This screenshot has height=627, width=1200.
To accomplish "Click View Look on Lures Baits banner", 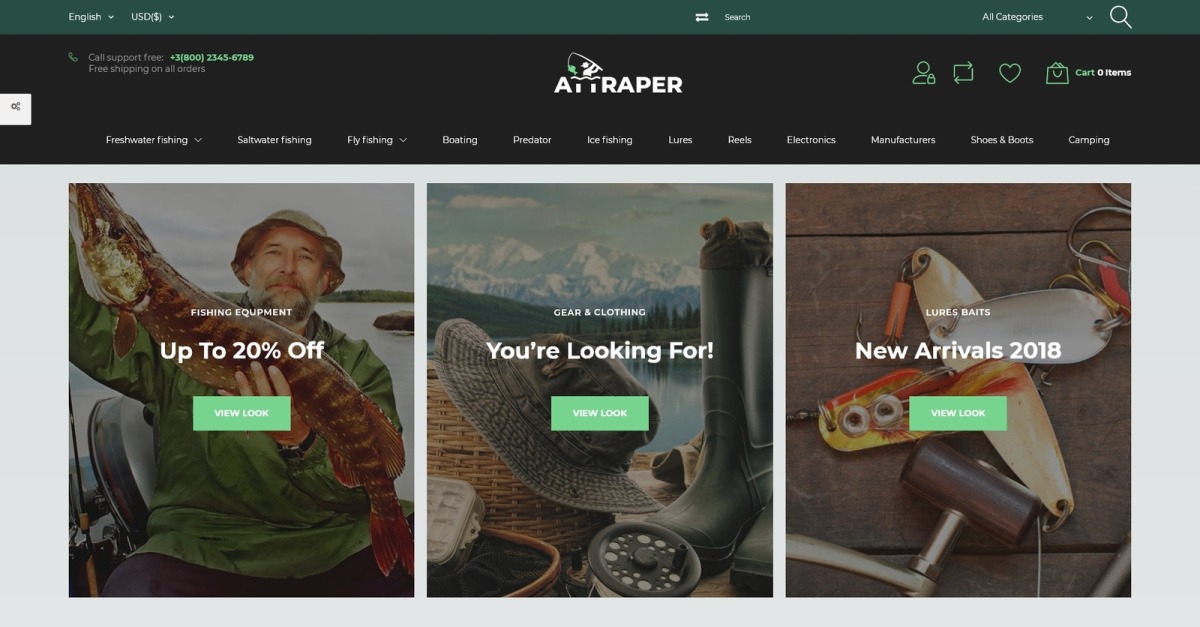I will [x=958, y=413].
